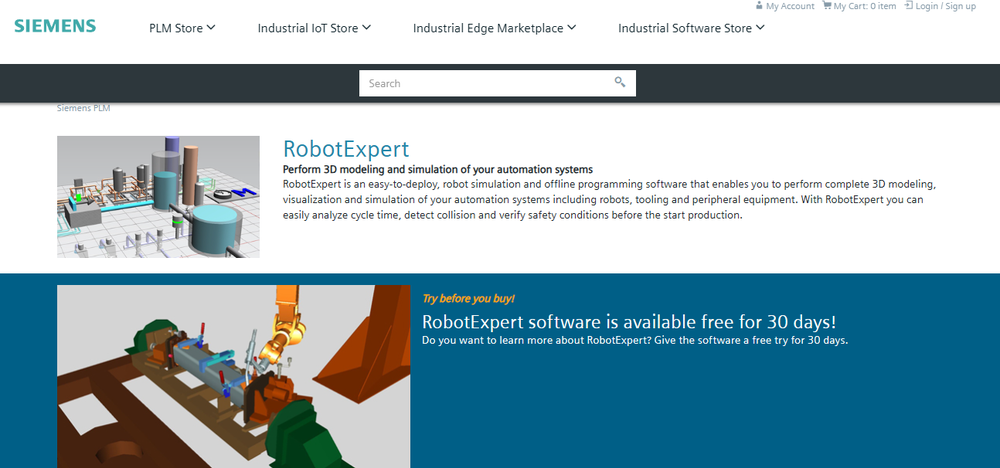Open the robot arm simulation image
The image size is (1000, 468).
pyautogui.click(x=233, y=376)
